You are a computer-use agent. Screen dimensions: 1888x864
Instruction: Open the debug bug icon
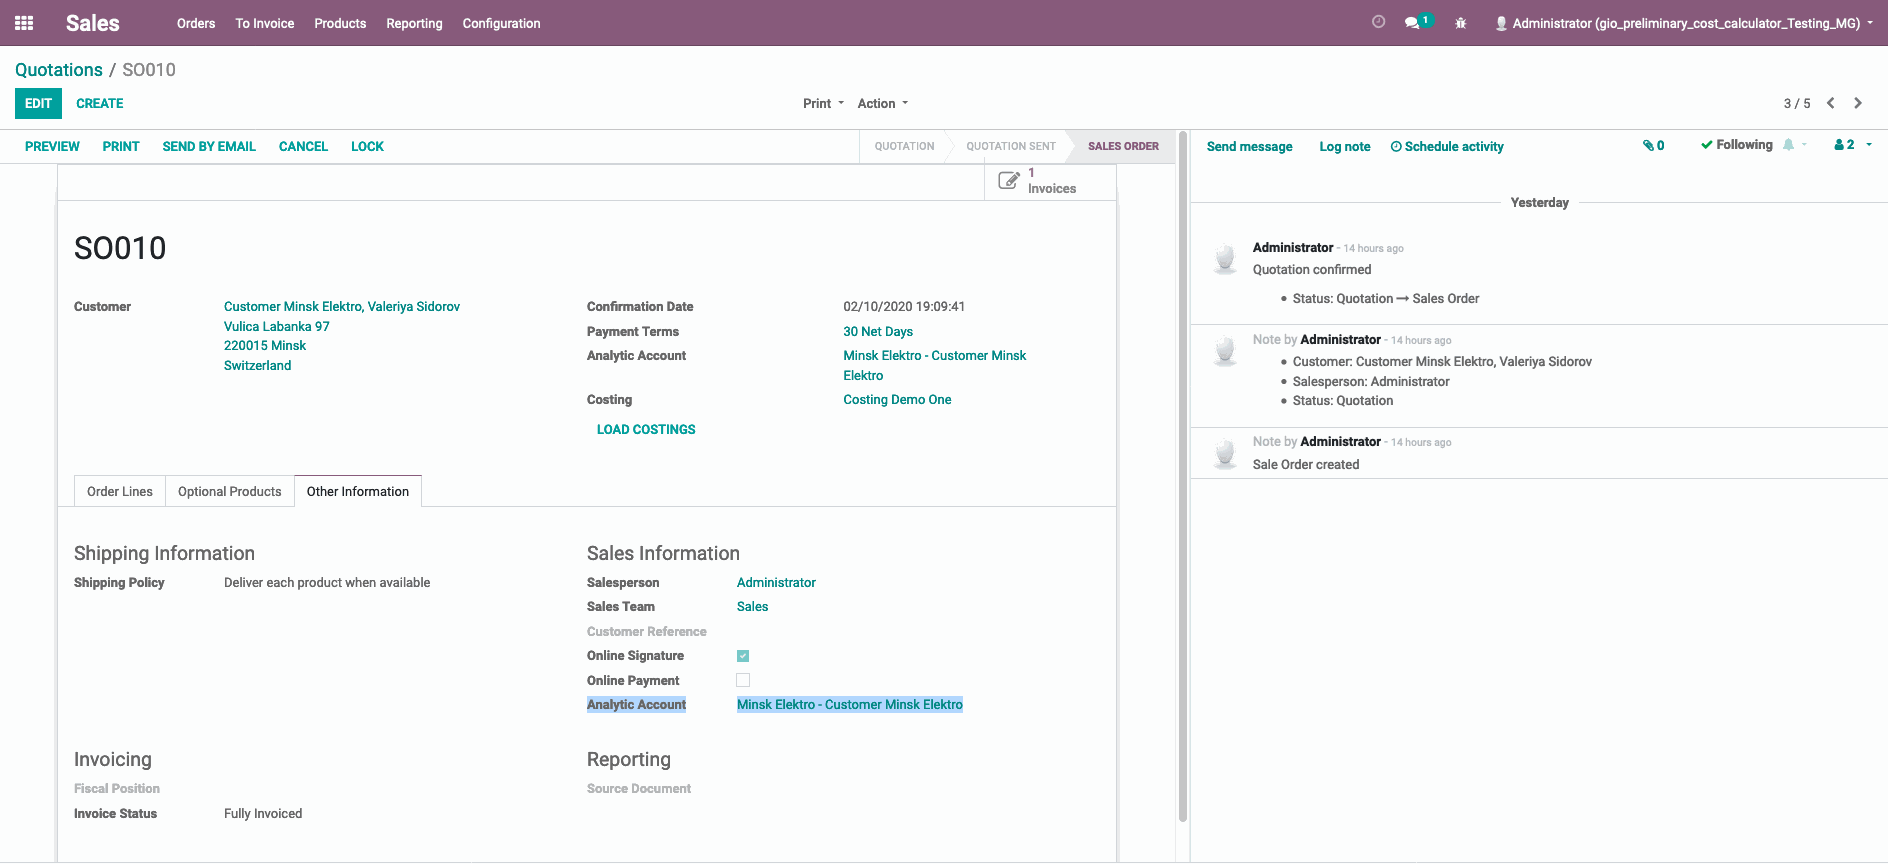click(x=1461, y=23)
